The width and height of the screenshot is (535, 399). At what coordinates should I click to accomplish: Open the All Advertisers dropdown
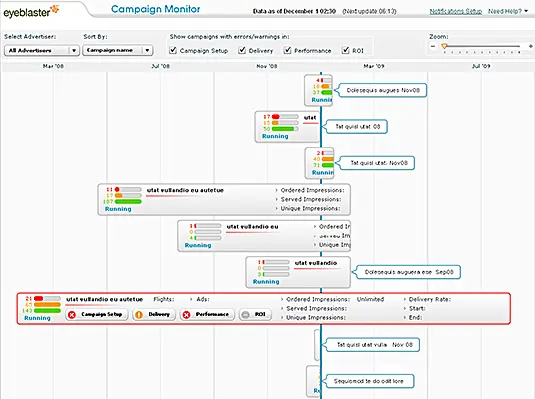coord(42,51)
